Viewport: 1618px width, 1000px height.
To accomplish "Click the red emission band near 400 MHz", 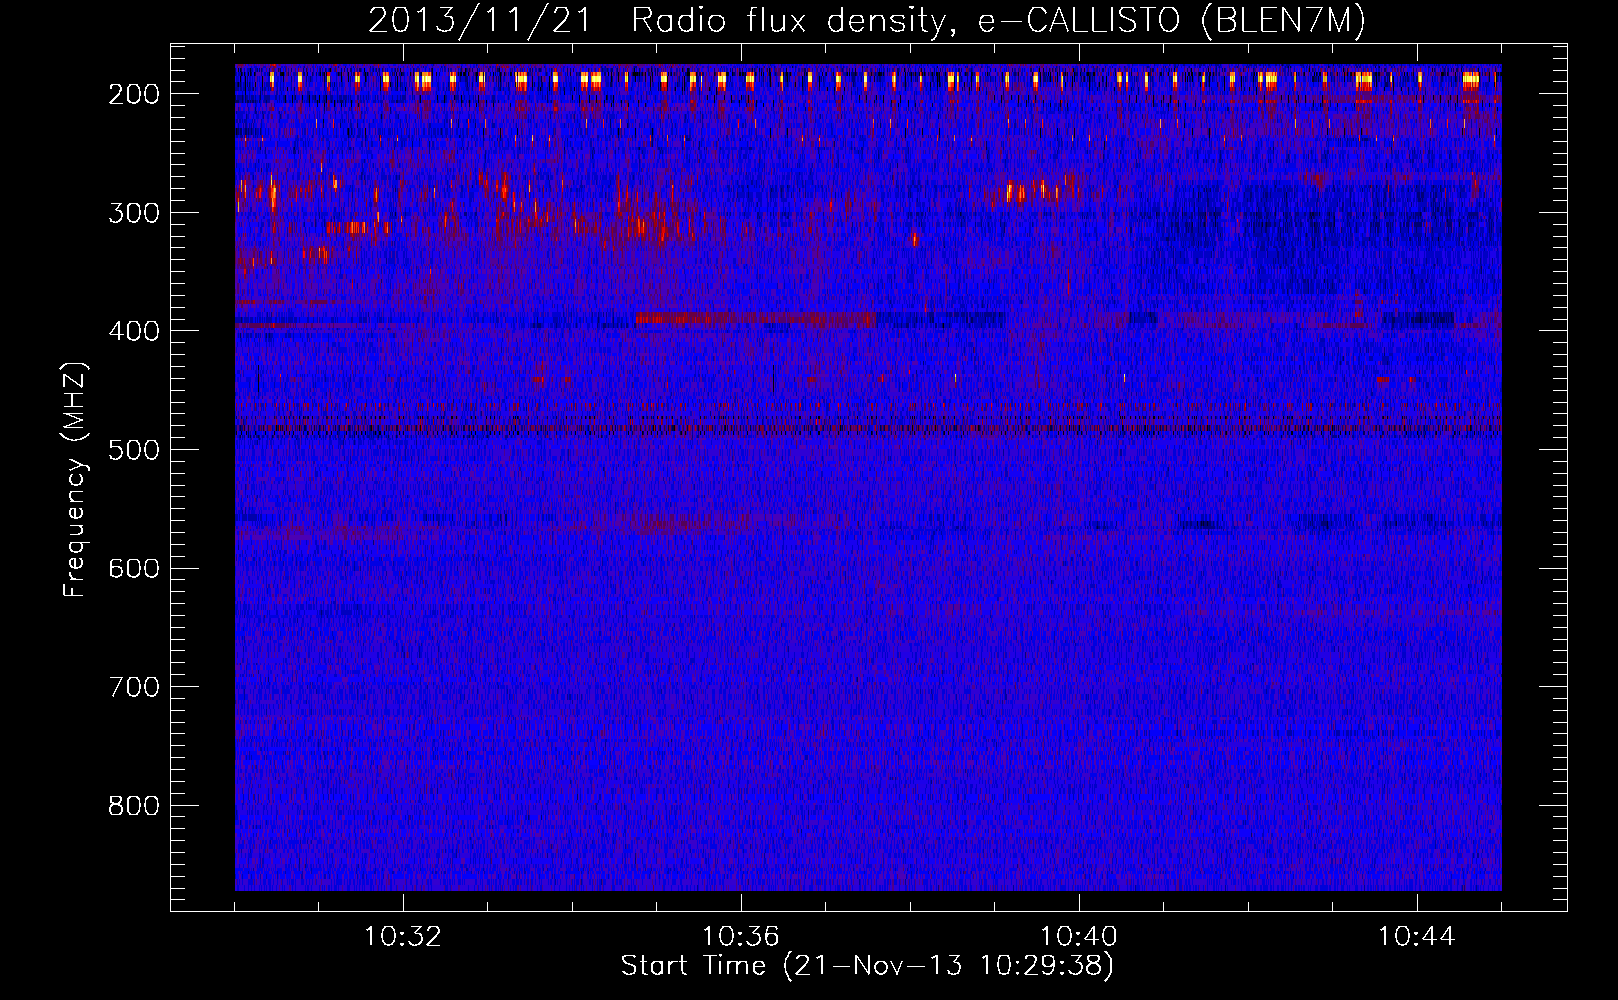I will click(755, 319).
